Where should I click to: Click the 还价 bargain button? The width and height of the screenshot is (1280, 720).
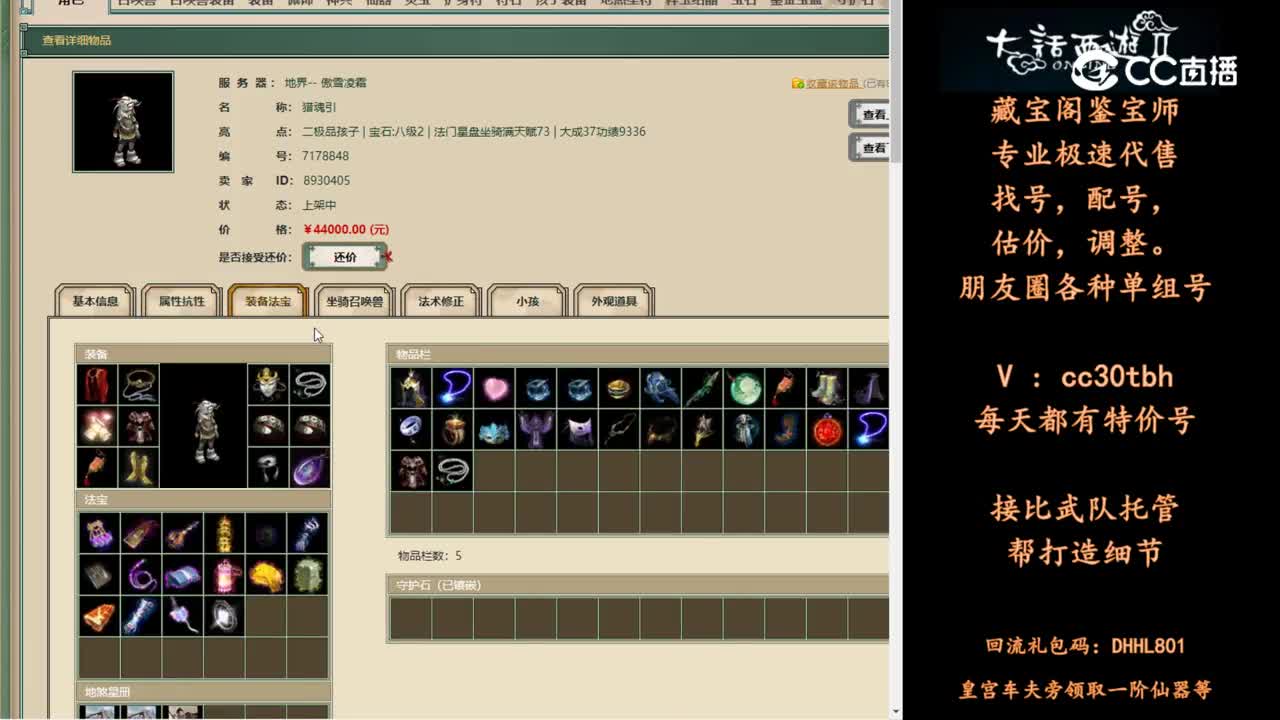click(x=345, y=257)
